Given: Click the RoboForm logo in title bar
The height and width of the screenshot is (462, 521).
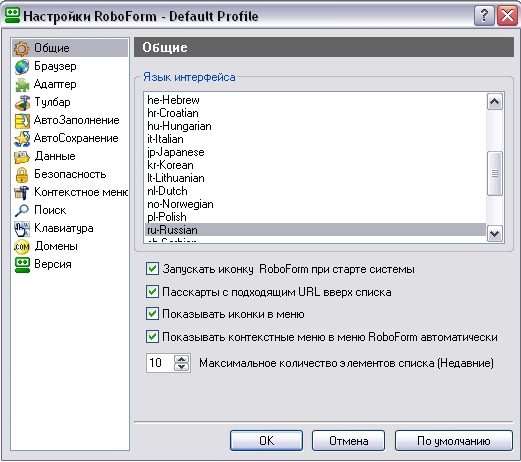Looking at the screenshot, I should point(13,16).
